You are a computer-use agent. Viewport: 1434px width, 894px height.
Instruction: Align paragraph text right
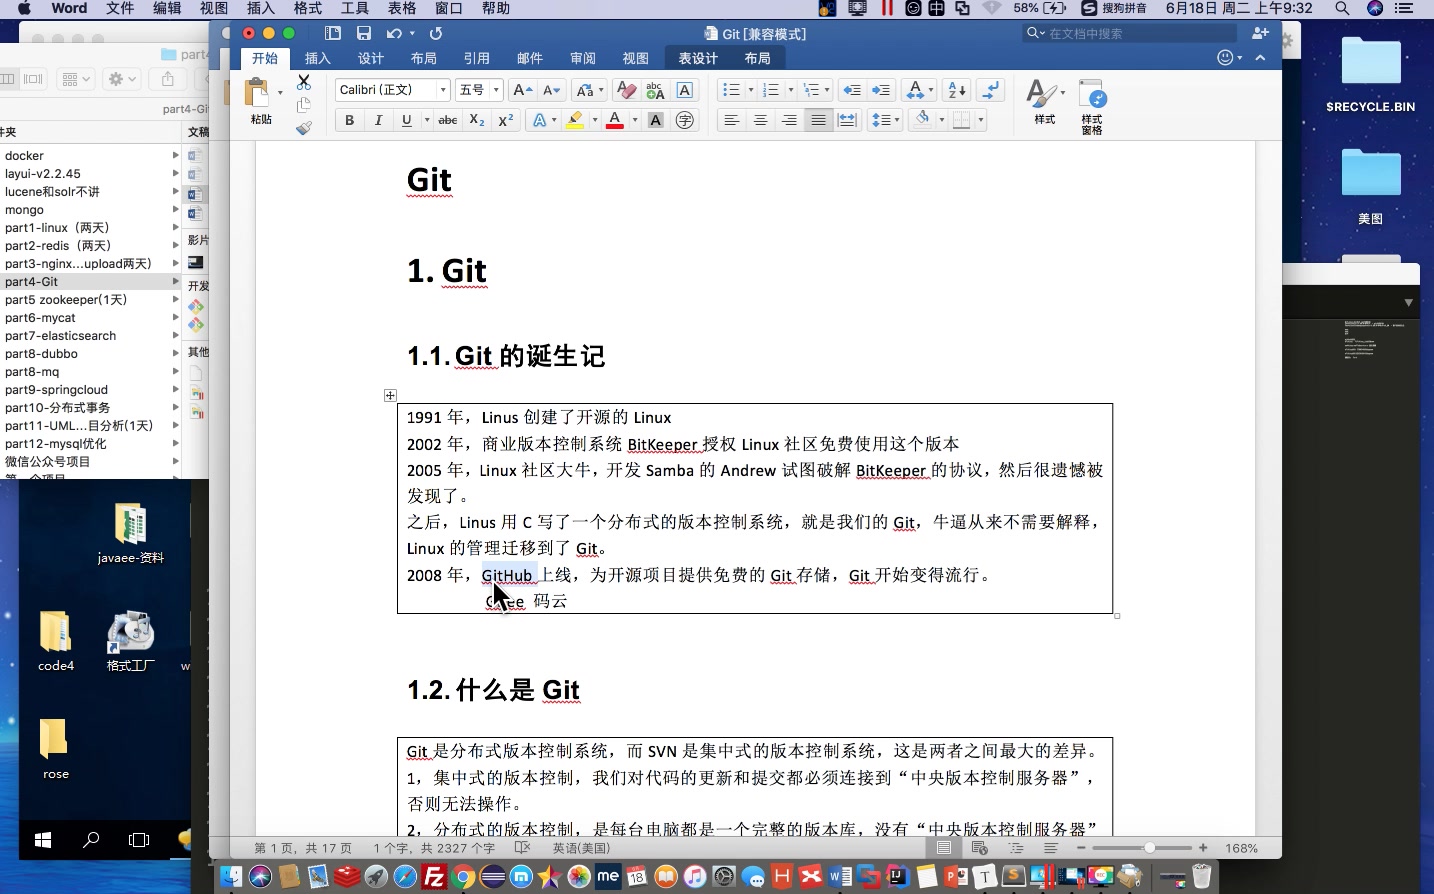(789, 120)
